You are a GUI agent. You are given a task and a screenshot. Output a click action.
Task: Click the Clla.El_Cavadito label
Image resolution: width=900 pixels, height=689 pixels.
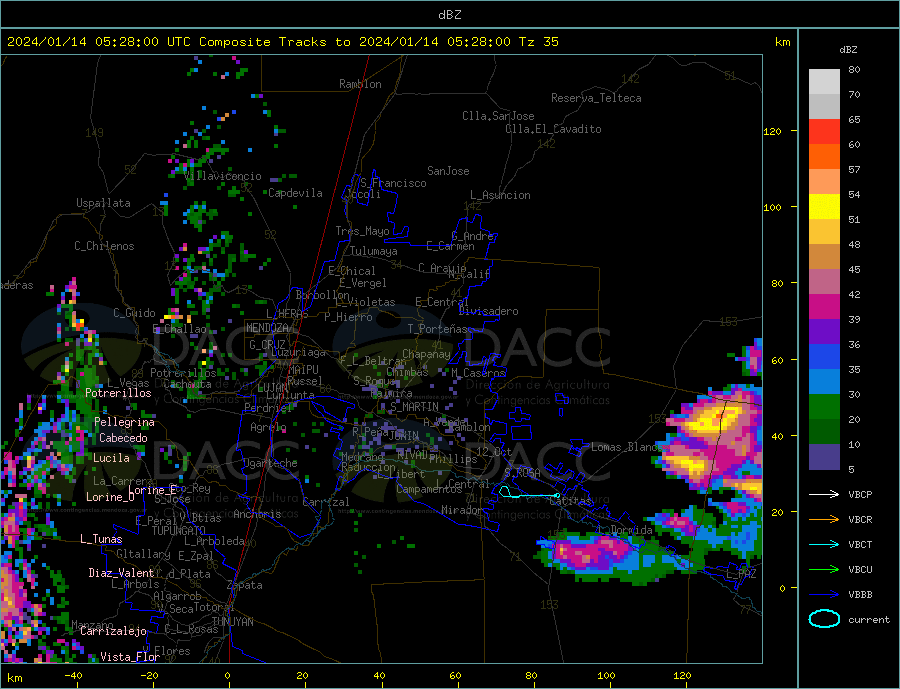[553, 129]
